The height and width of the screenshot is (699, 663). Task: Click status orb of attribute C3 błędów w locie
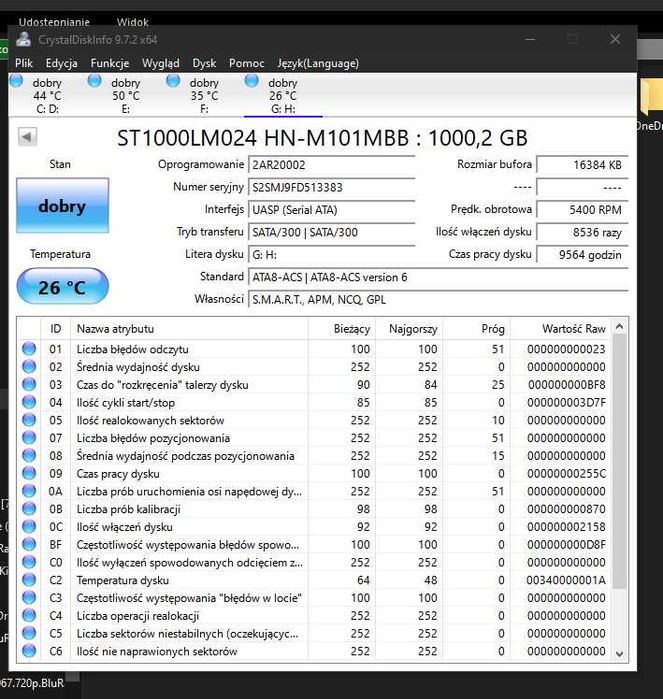click(x=29, y=597)
